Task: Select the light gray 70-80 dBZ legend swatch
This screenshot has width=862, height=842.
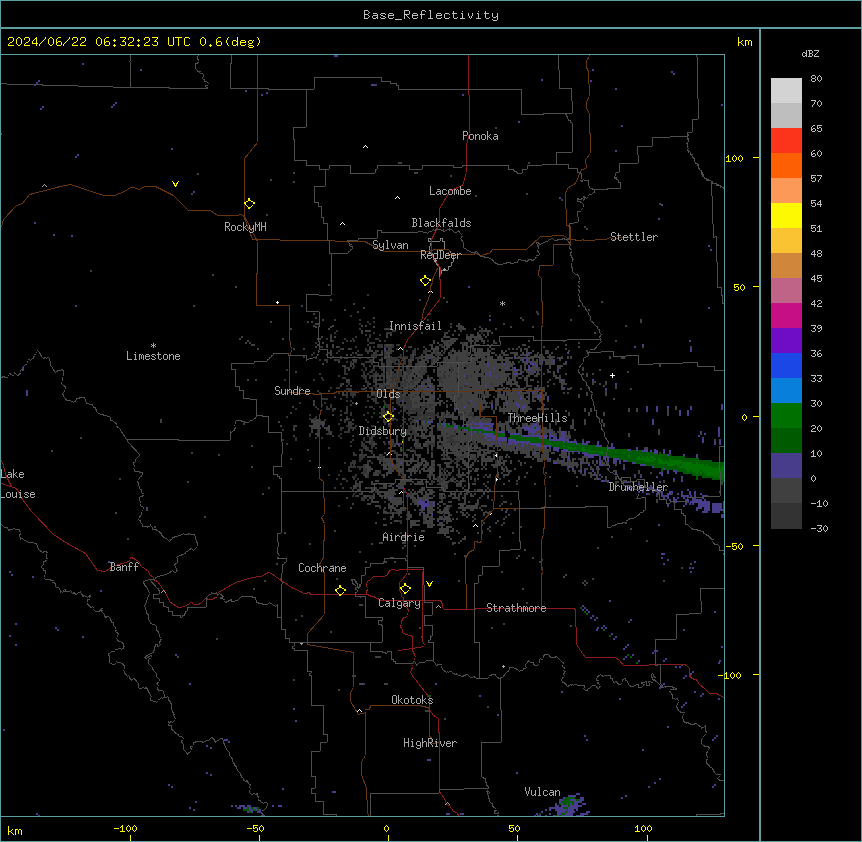Action: (x=786, y=91)
